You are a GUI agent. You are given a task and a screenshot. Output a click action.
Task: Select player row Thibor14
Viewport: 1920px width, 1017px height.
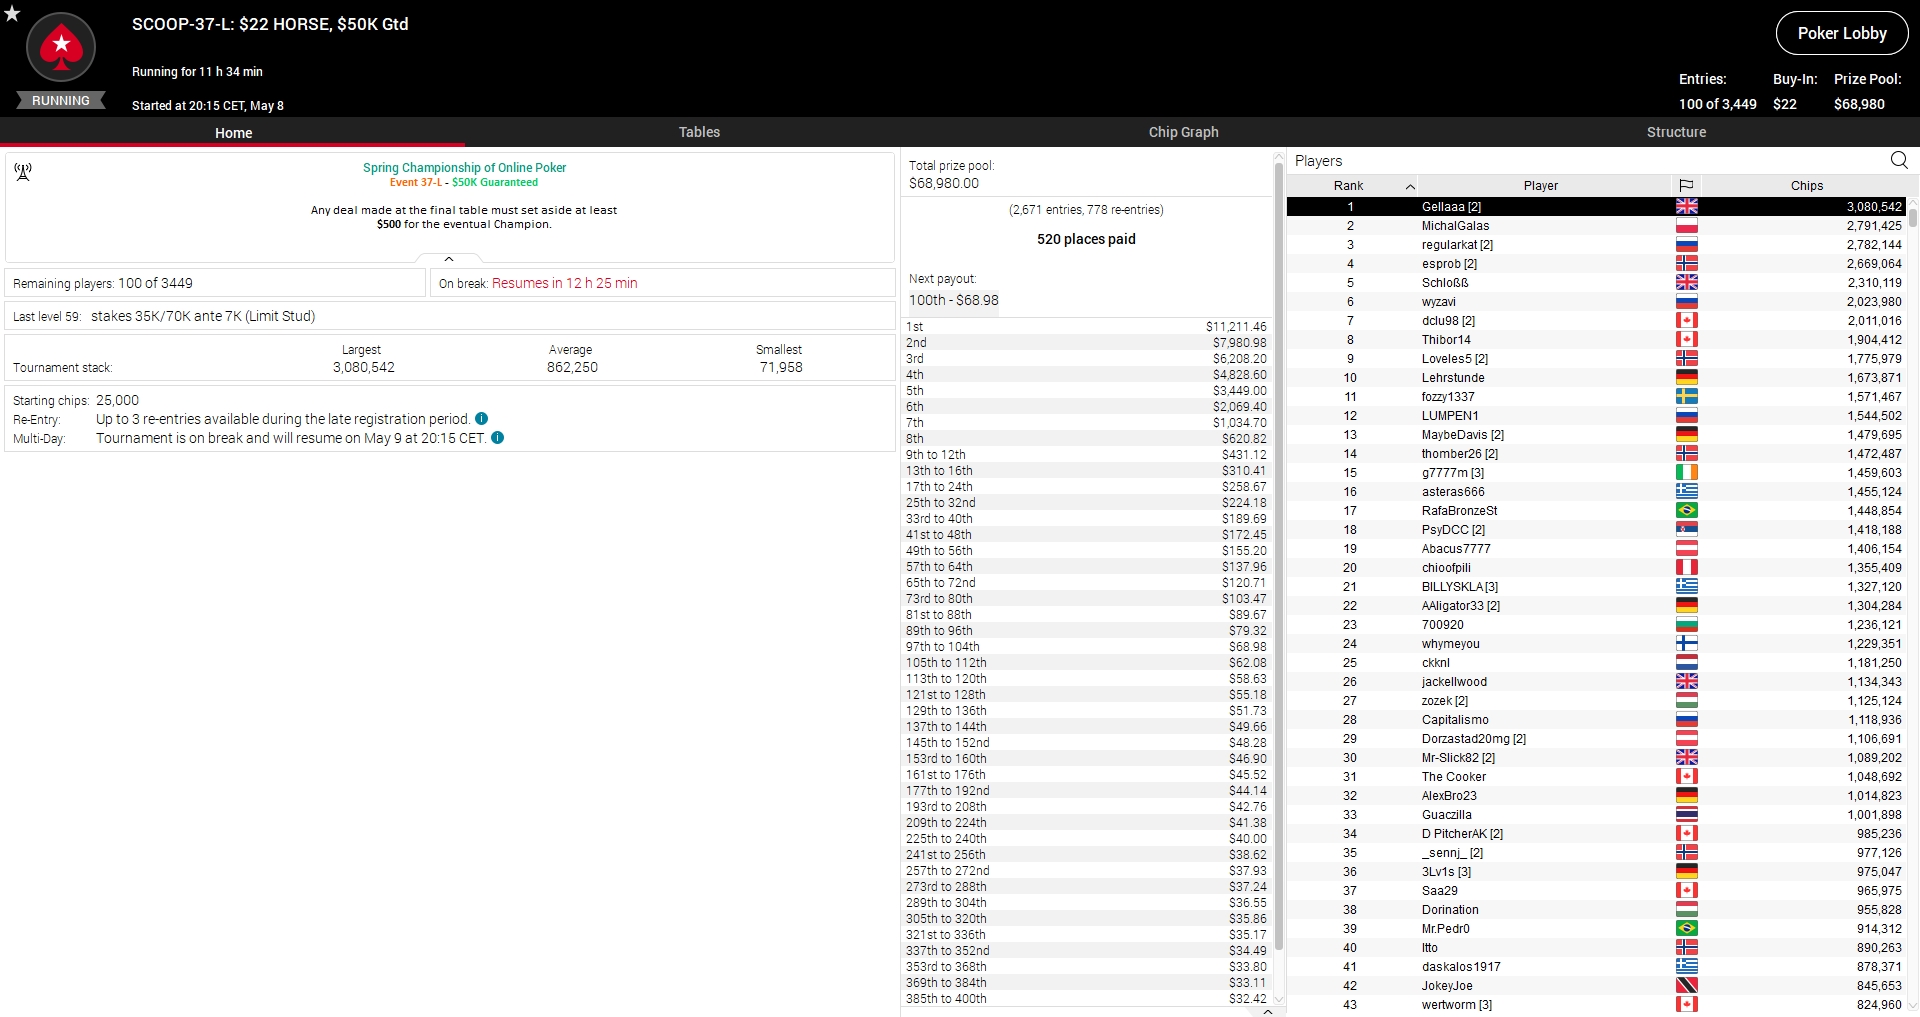(1596, 340)
